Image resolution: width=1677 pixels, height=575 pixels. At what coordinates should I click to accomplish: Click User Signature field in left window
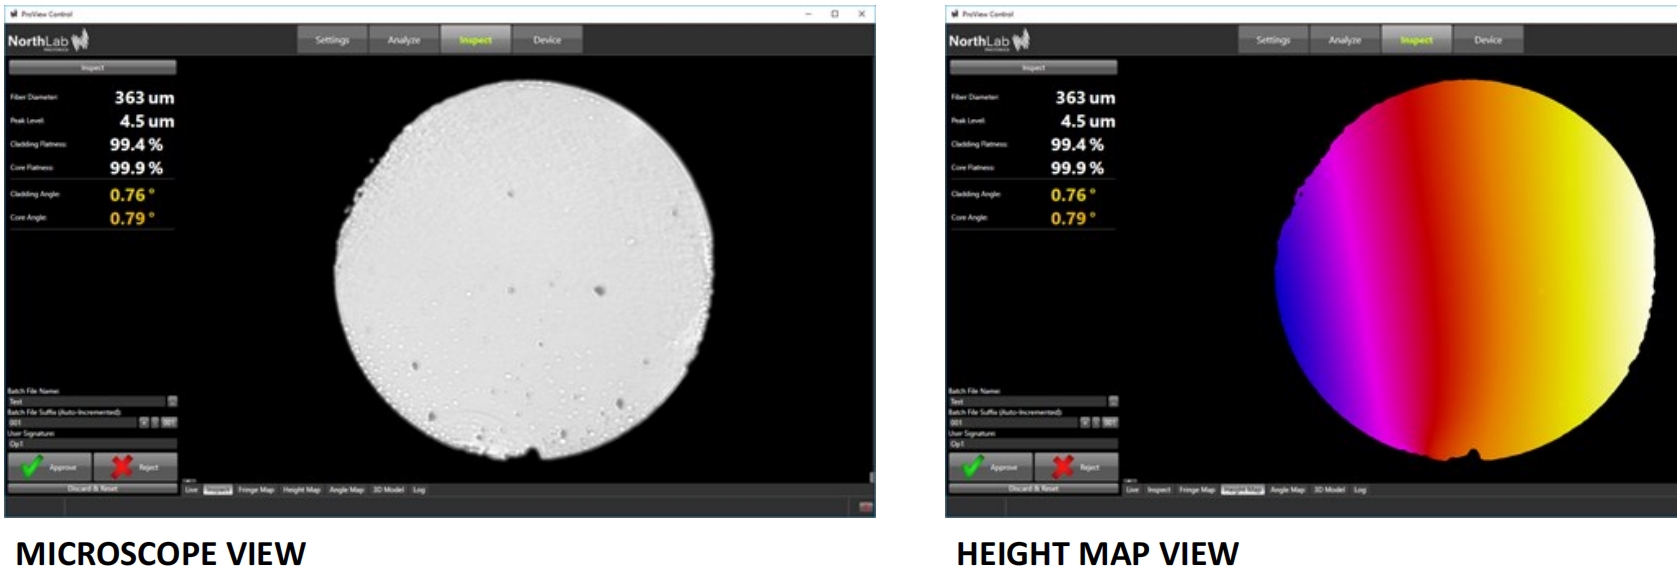(x=92, y=443)
